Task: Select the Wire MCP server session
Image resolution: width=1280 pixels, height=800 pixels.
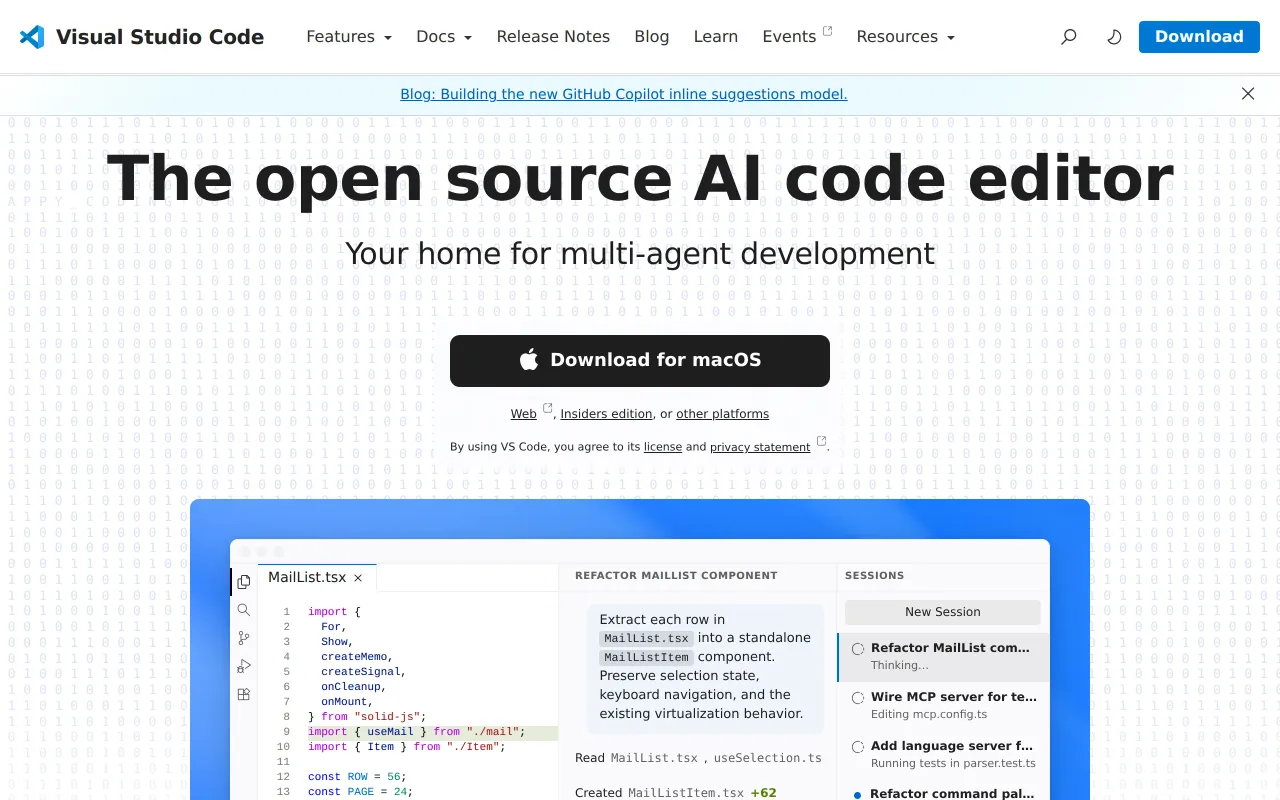Action: (x=944, y=706)
